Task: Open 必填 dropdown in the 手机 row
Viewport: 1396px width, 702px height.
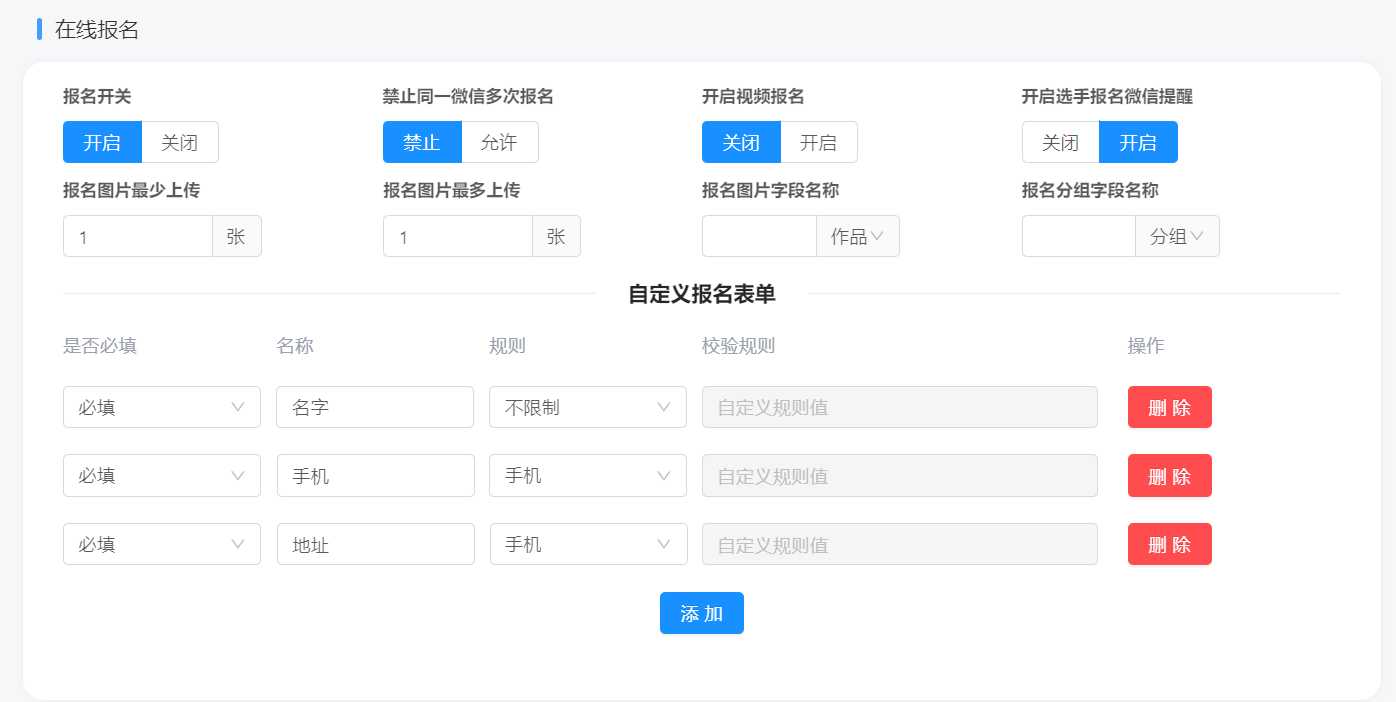Action: (162, 476)
